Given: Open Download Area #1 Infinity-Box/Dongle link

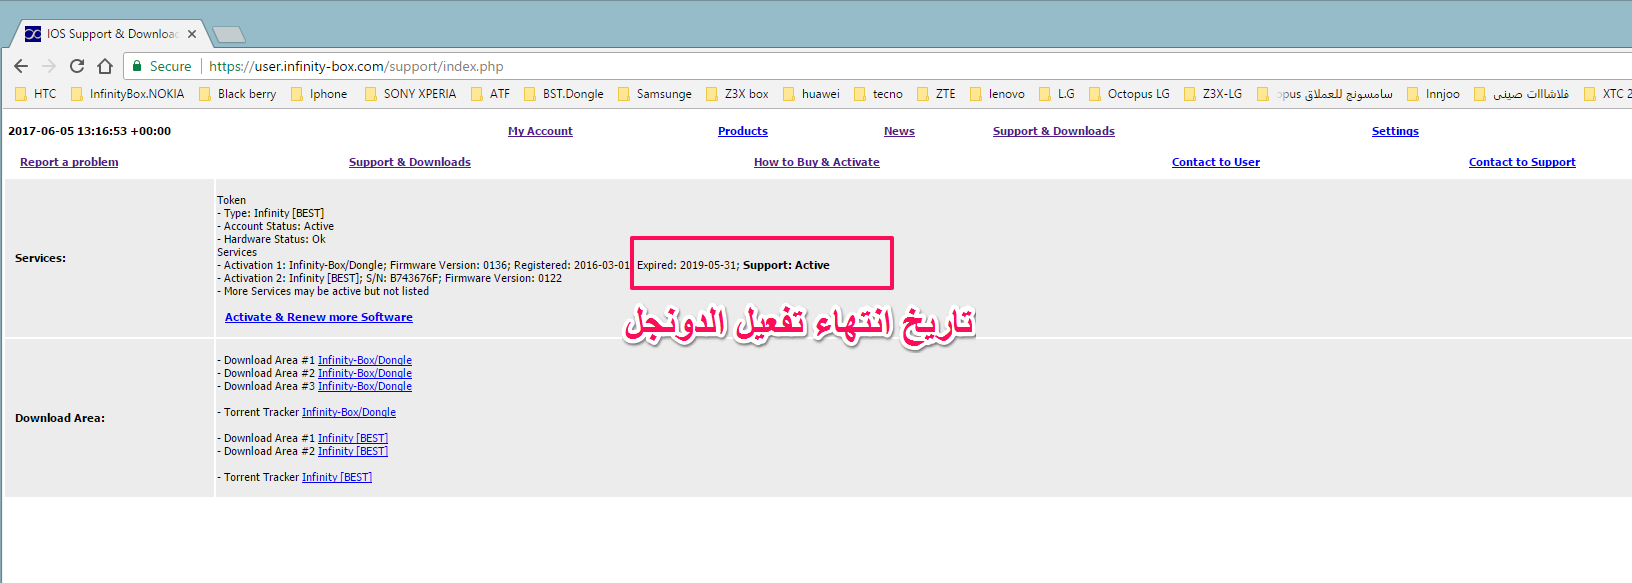Looking at the screenshot, I should 365,360.
